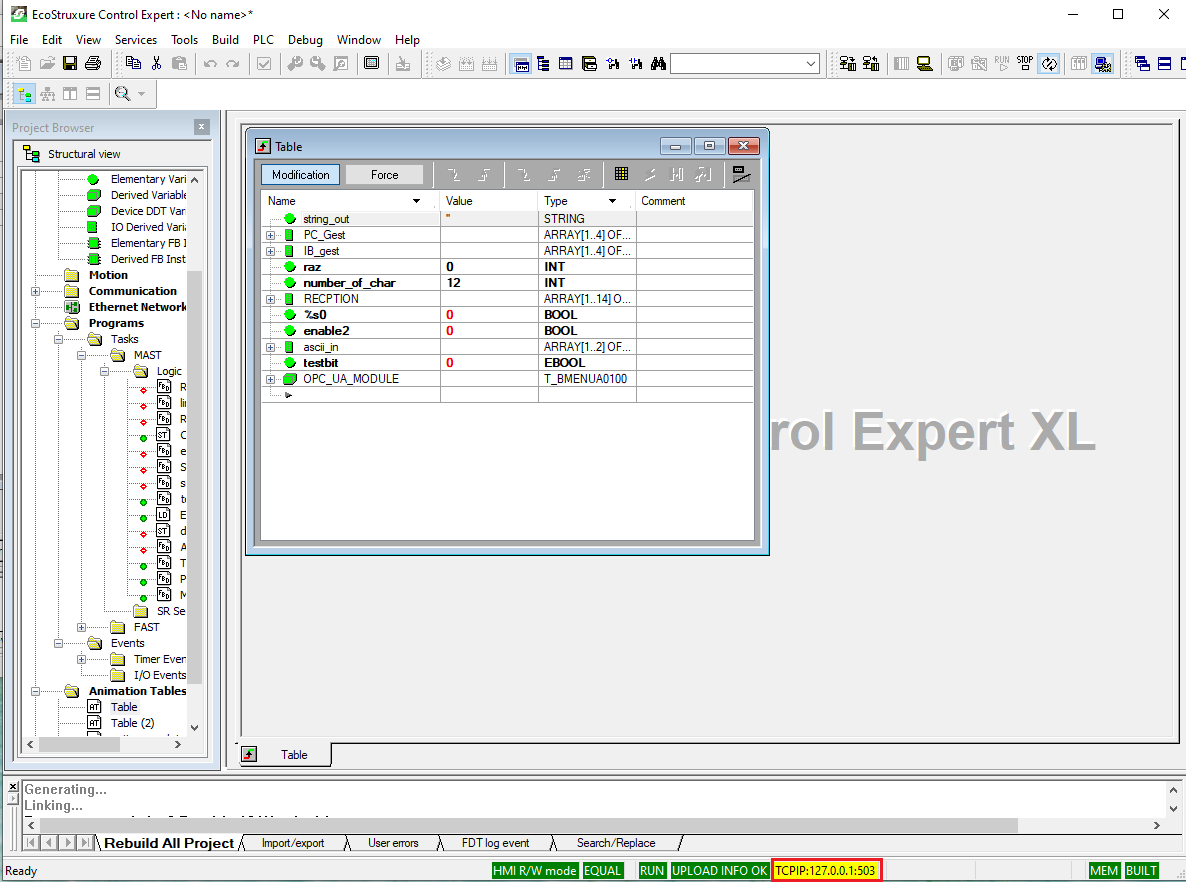Open the Services menu
Image resolution: width=1186 pixels, height=882 pixels.
click(136, 39)
